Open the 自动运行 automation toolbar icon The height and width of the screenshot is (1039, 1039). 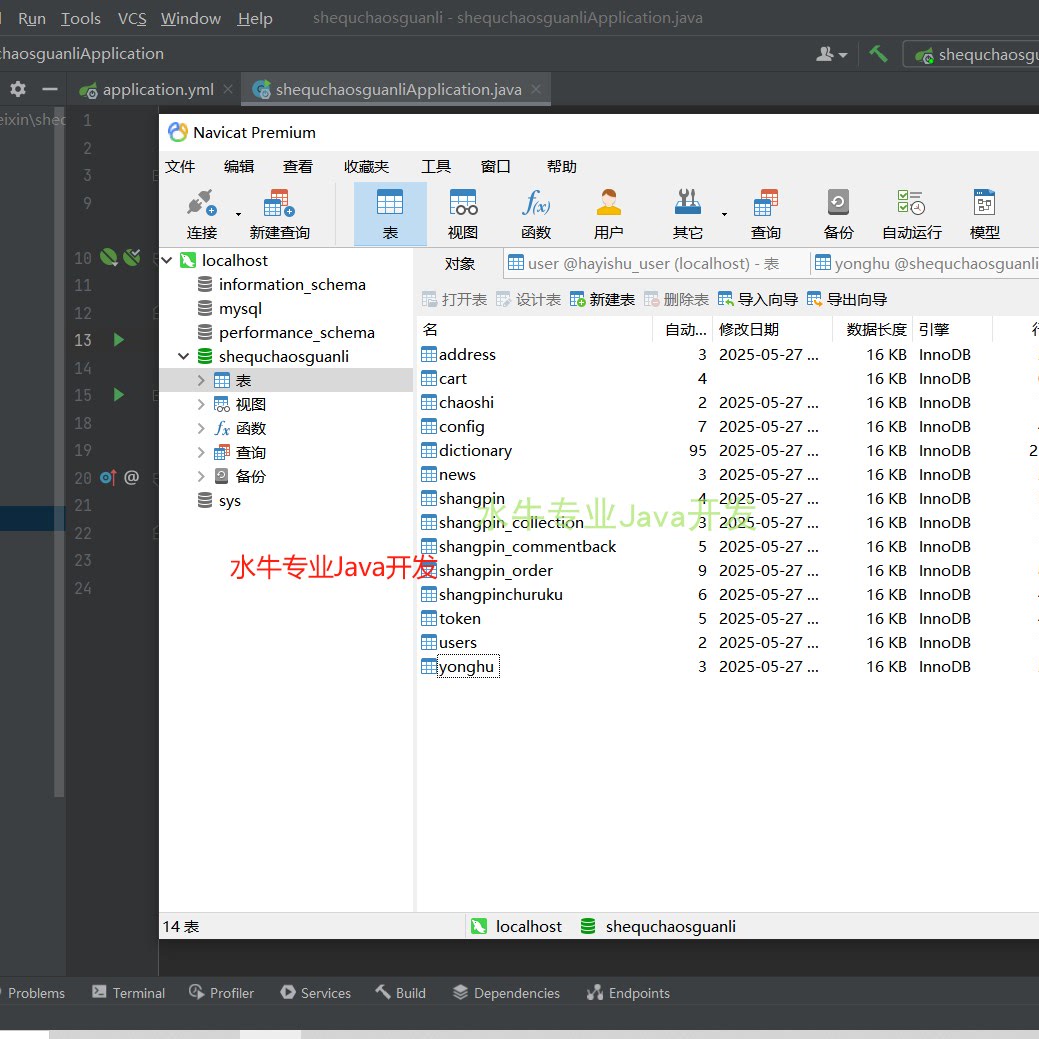pos(911,203)
